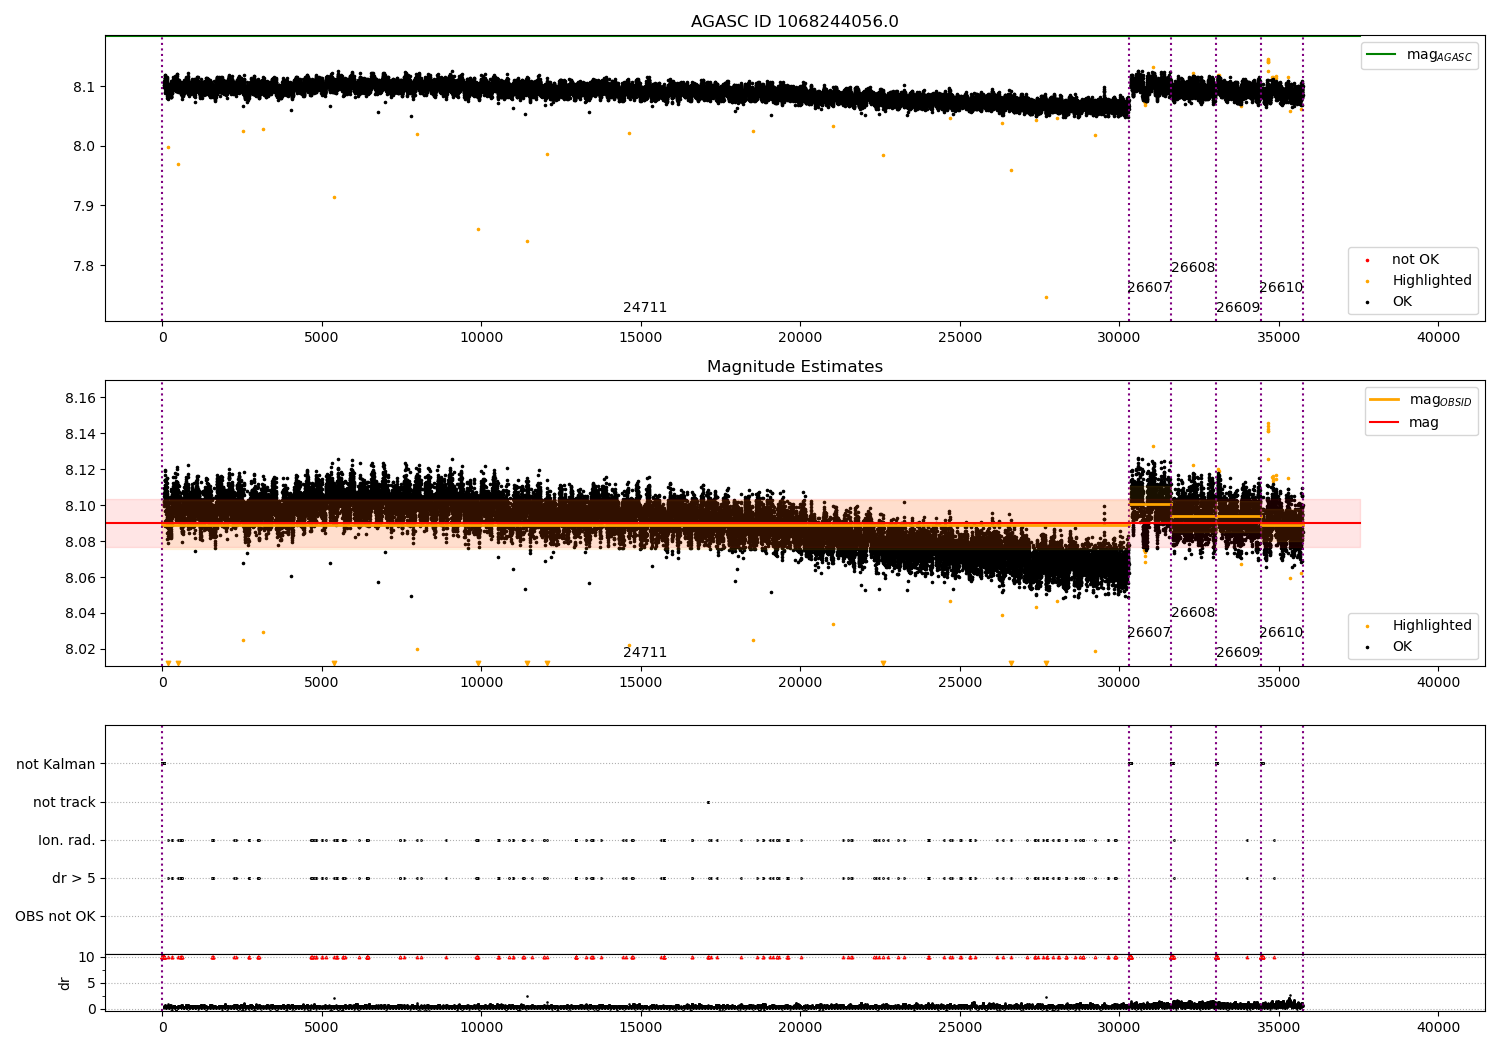1500x1050 pixels.
Task: Click the 7.8 y-axis tick of the top plot
Action: [84, 267]
